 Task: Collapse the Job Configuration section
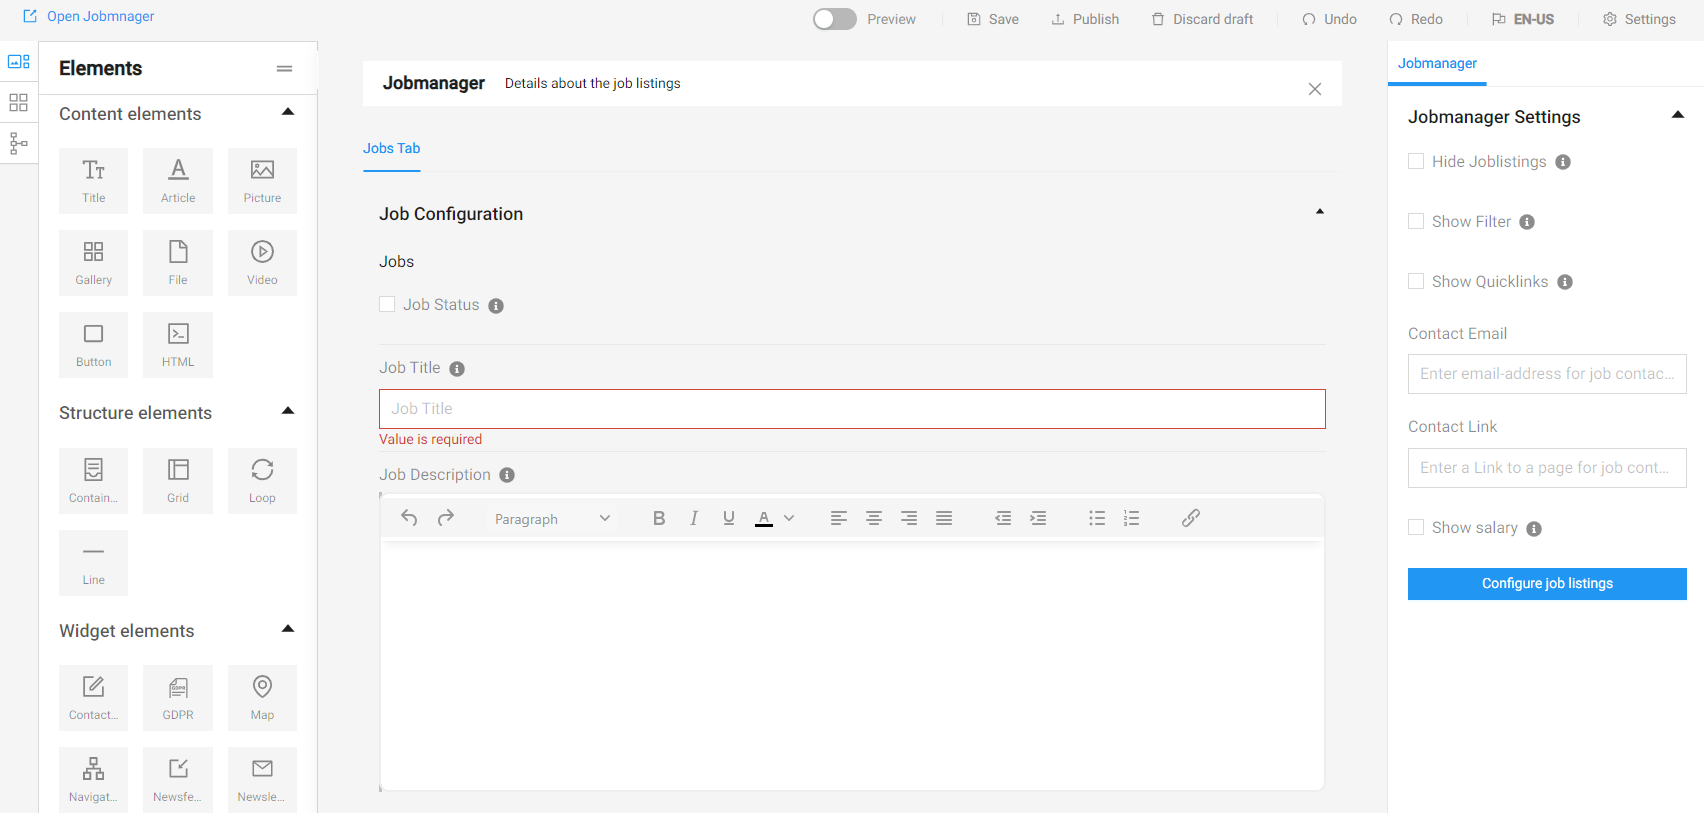(x=1319, y=212)
